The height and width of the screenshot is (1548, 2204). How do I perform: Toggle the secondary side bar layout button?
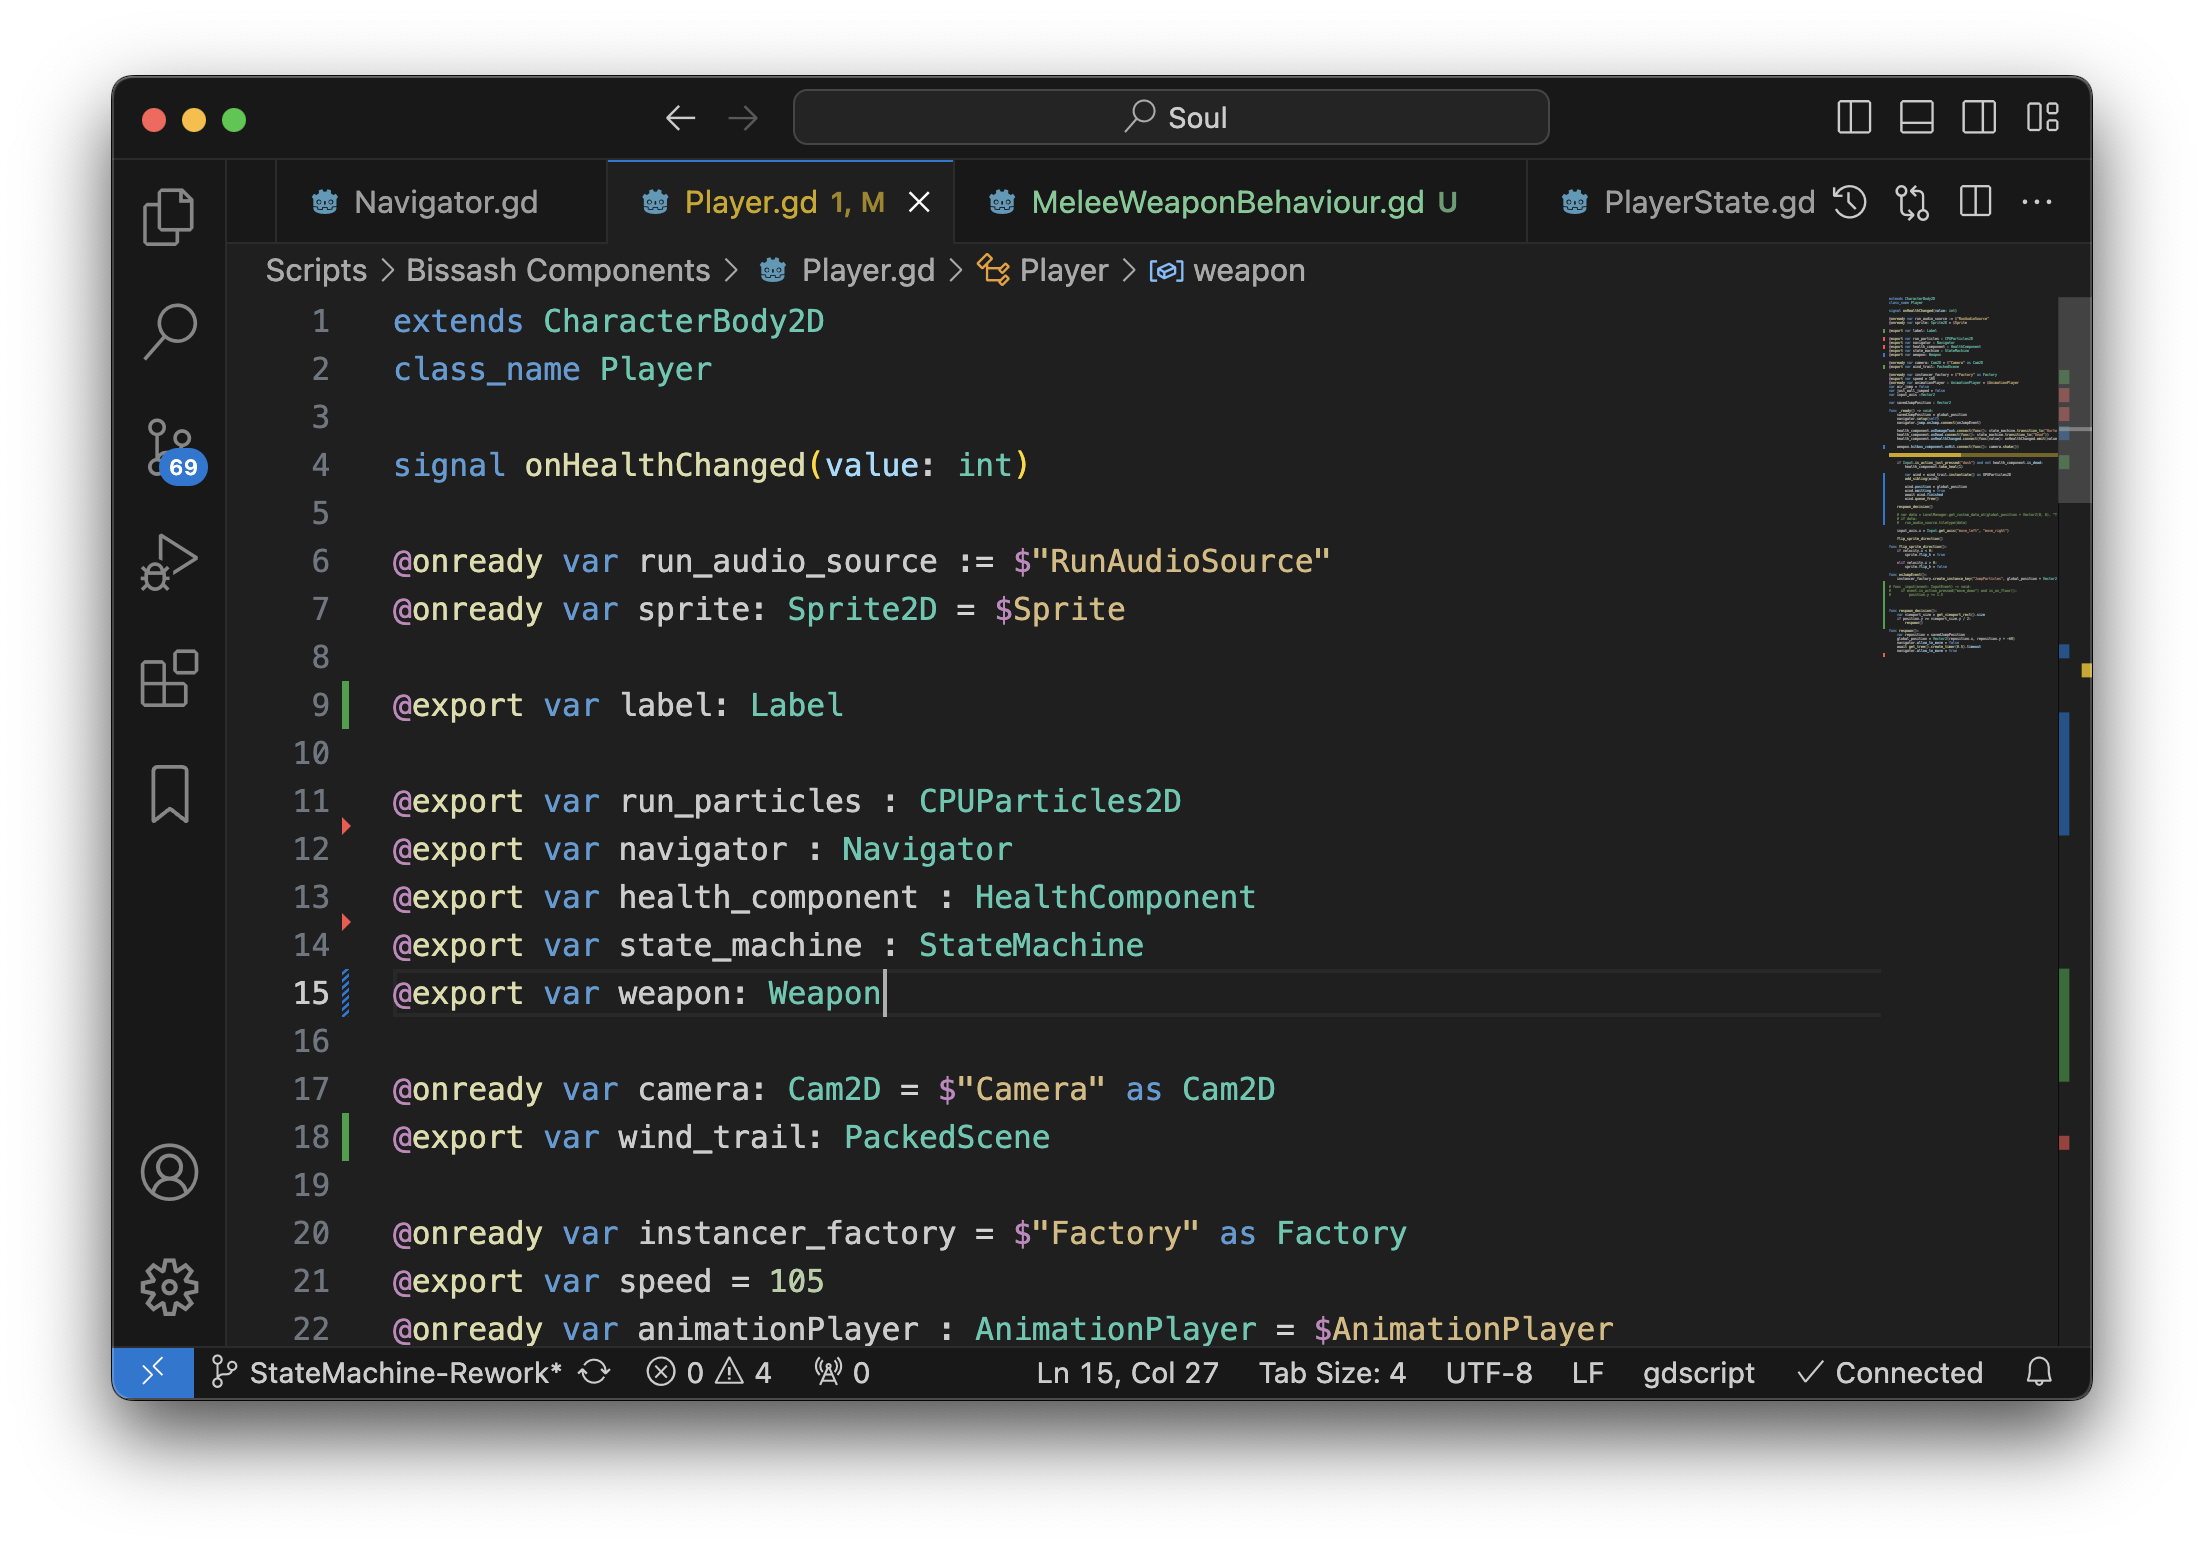click(1978, 118)
